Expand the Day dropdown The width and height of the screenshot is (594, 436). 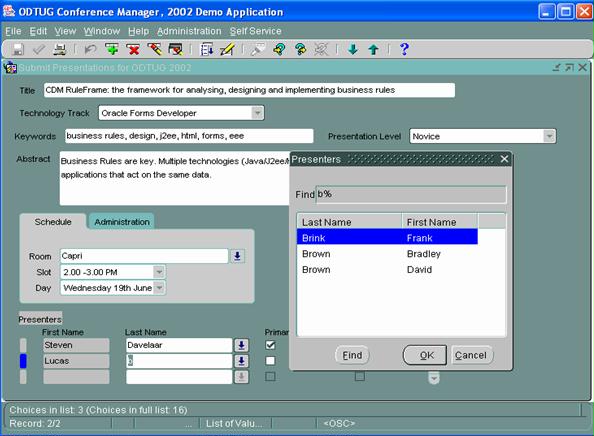click(x=159, y=288)
